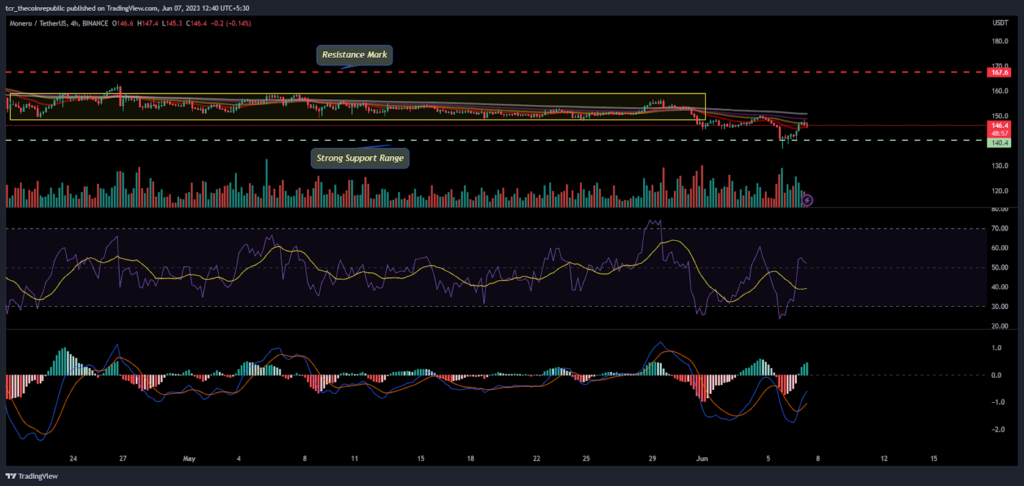Viewport: 1024px width, 486px height.
Task: Click the purple lightning bolt icon
Action: coord(807,200)
